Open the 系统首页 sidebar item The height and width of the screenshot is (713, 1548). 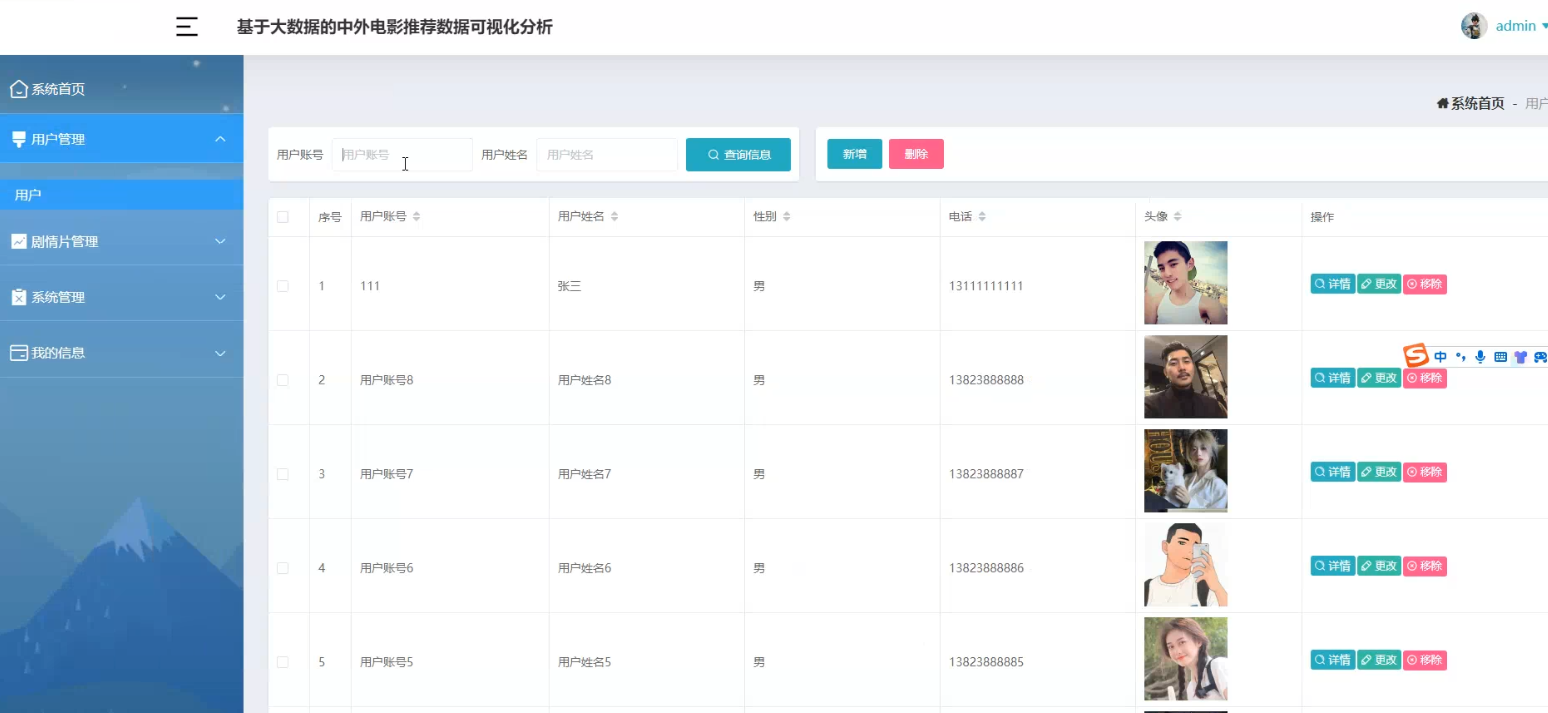click(x=121, y=89)
